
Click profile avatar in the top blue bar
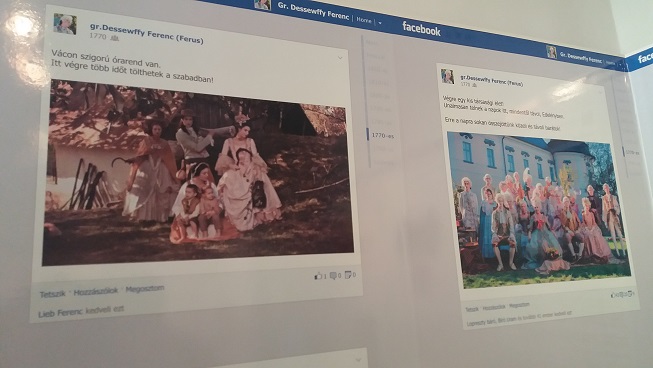coord(262,4)
